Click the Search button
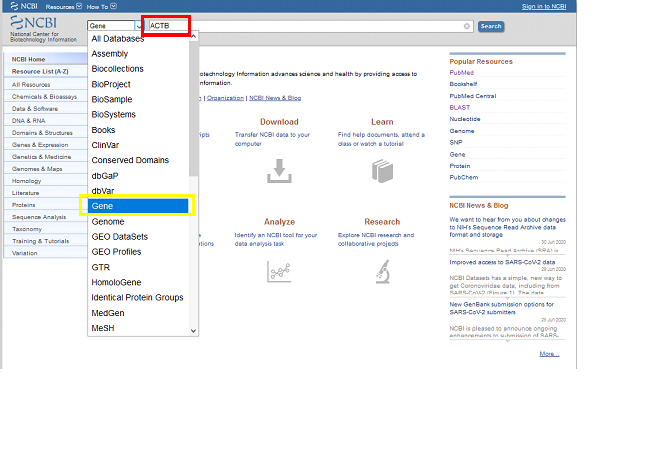 coord(491,26)
